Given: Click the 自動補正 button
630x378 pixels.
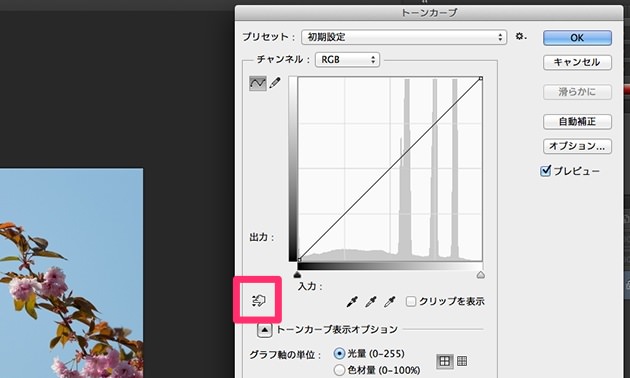Looking at the screenshot, I should pyautogui.click(x=577, y=122).
